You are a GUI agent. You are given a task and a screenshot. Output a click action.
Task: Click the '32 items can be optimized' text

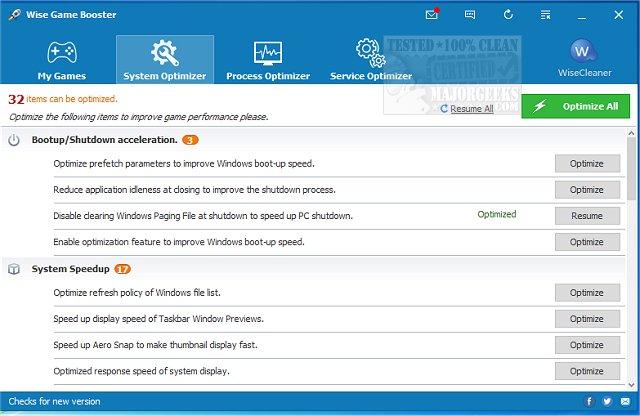(62, 99)
